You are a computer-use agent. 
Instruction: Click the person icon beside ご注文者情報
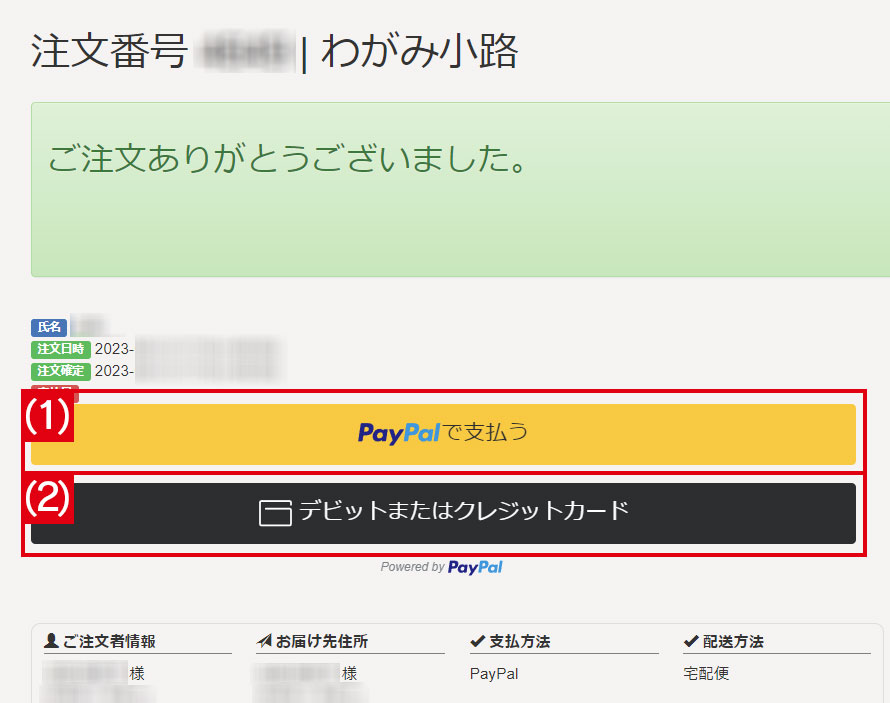(51, 641)
